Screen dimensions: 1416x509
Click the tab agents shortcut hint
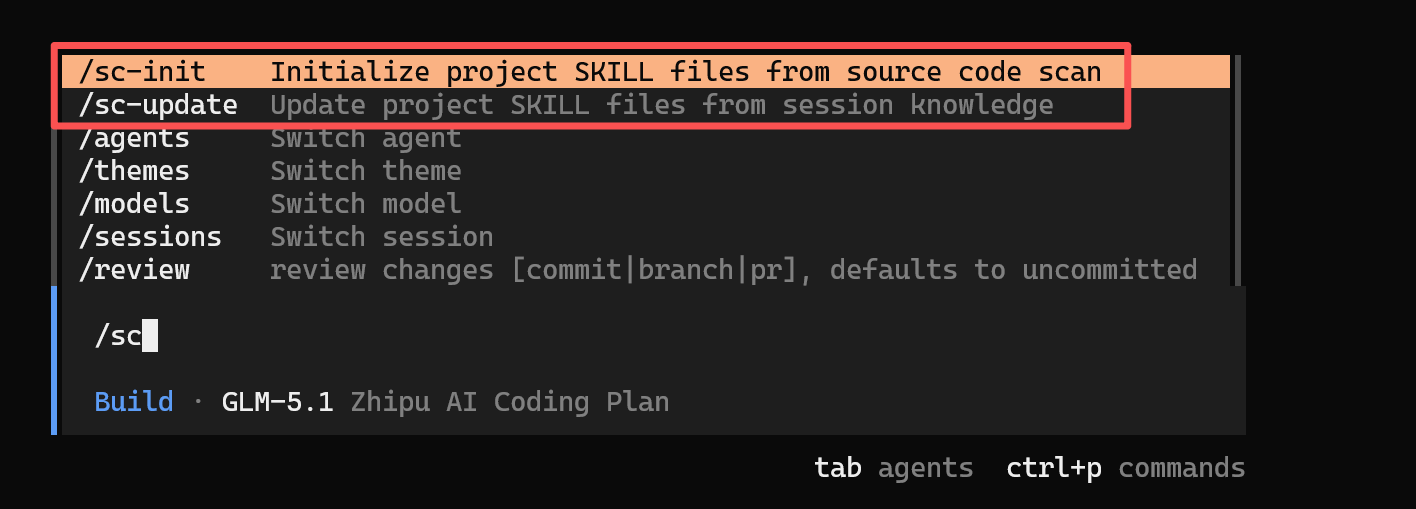[x=893, y=468]
